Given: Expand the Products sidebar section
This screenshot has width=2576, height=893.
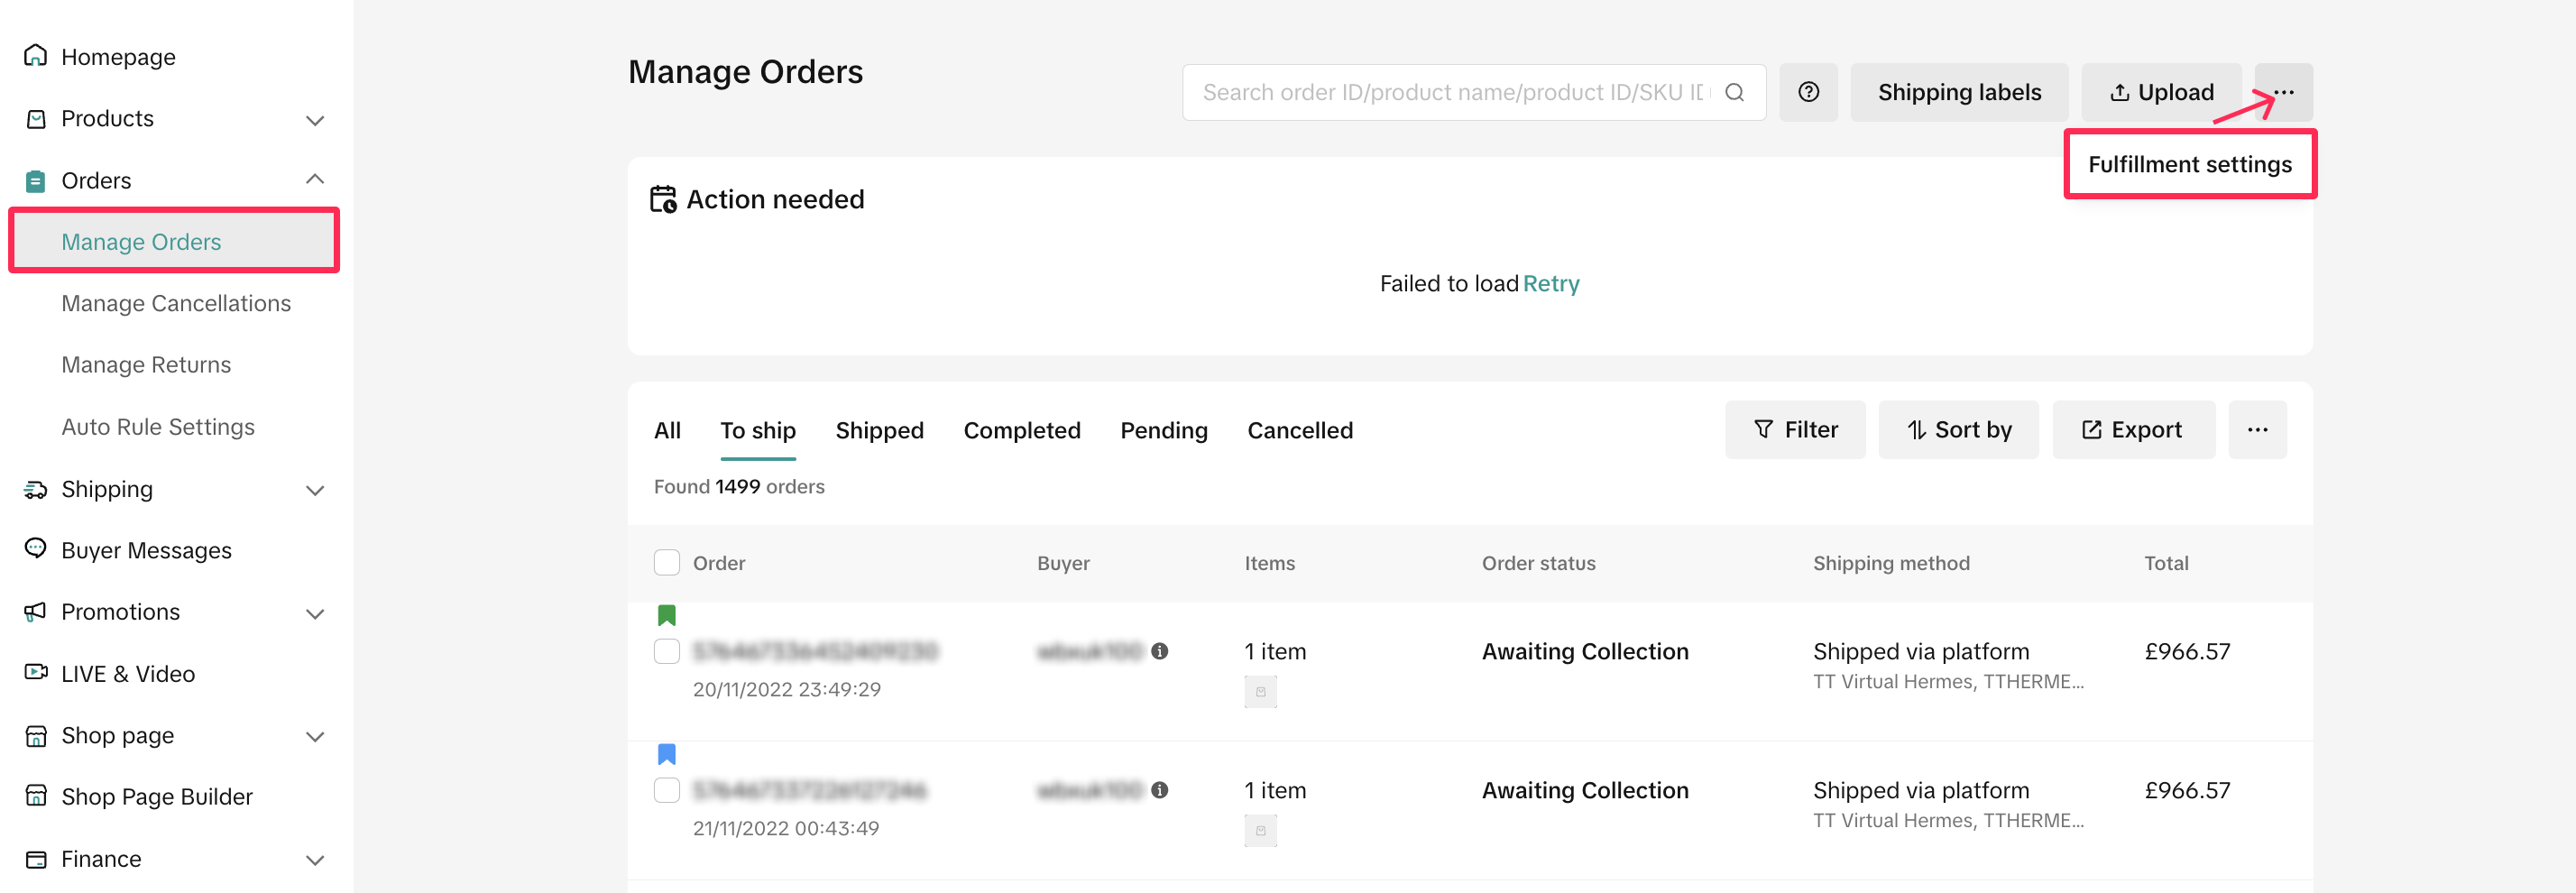Looking at the screenshot, I should coord(314,119).
